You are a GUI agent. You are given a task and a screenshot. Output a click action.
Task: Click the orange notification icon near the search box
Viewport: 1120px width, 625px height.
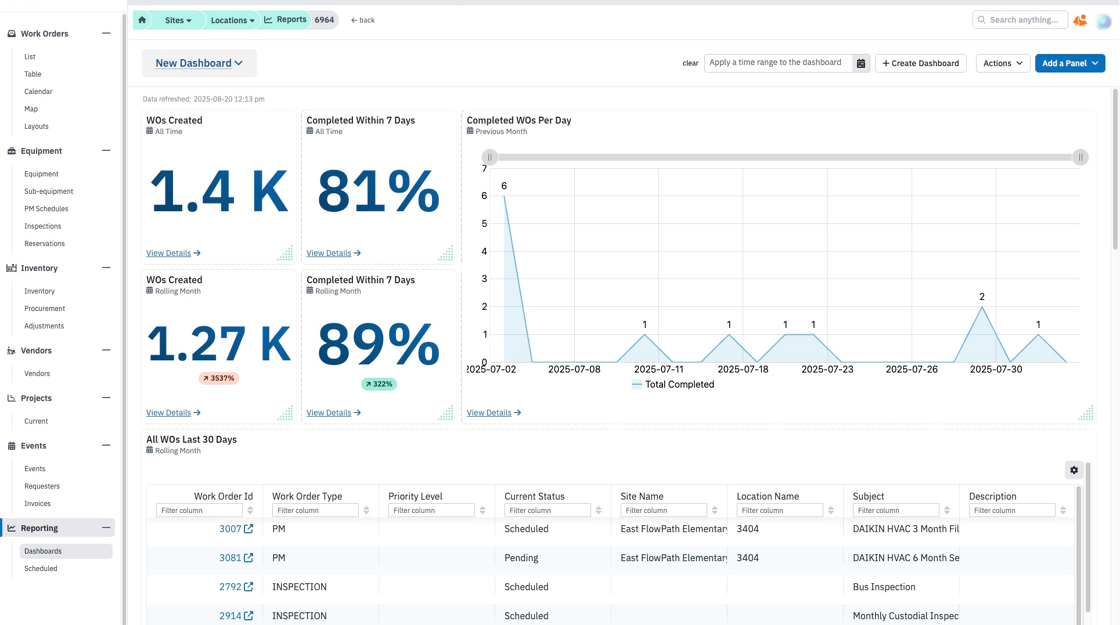(1080, 21)
